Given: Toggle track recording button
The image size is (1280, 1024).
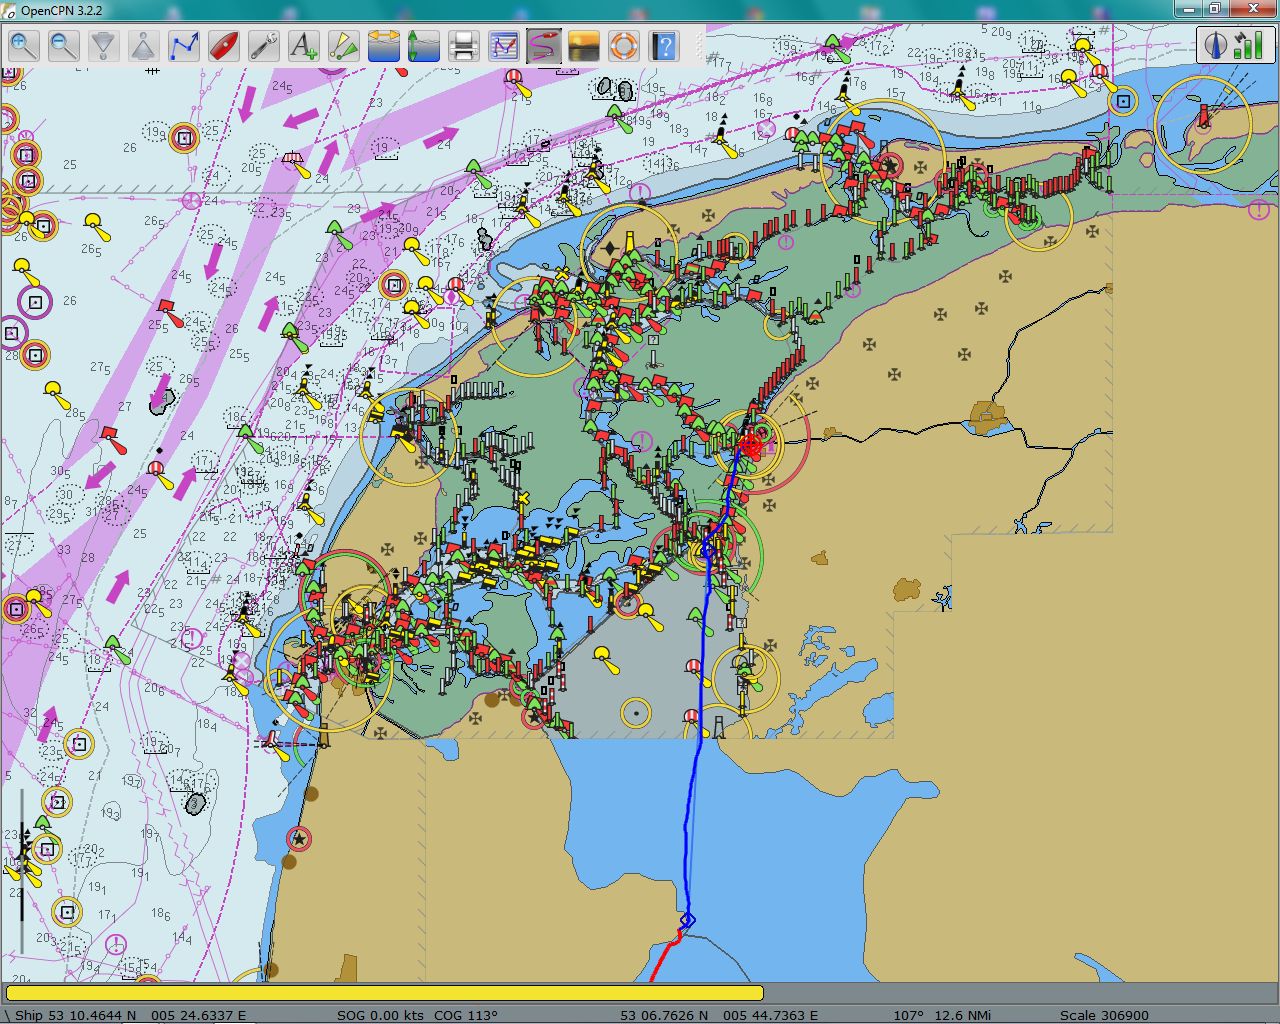Looking at the screenshot, I should (x=544, y=46).
